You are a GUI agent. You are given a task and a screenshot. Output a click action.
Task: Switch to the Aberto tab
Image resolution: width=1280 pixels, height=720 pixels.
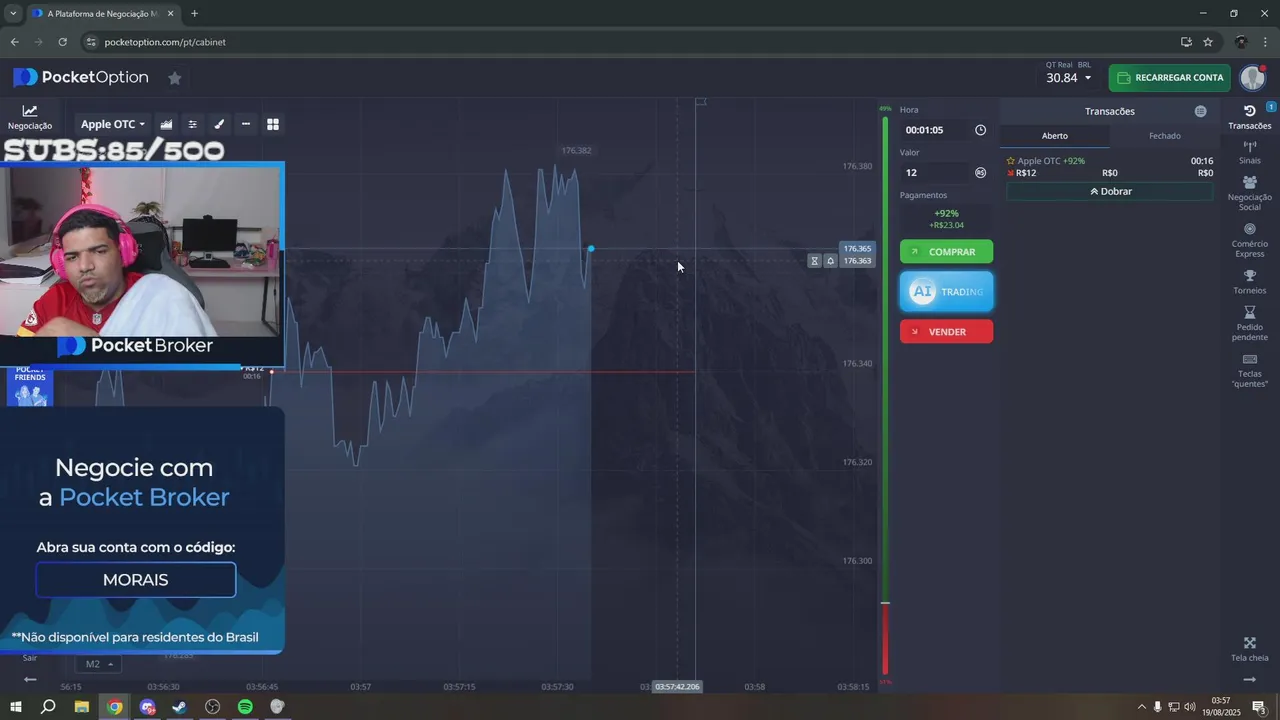coord(1055,136)
